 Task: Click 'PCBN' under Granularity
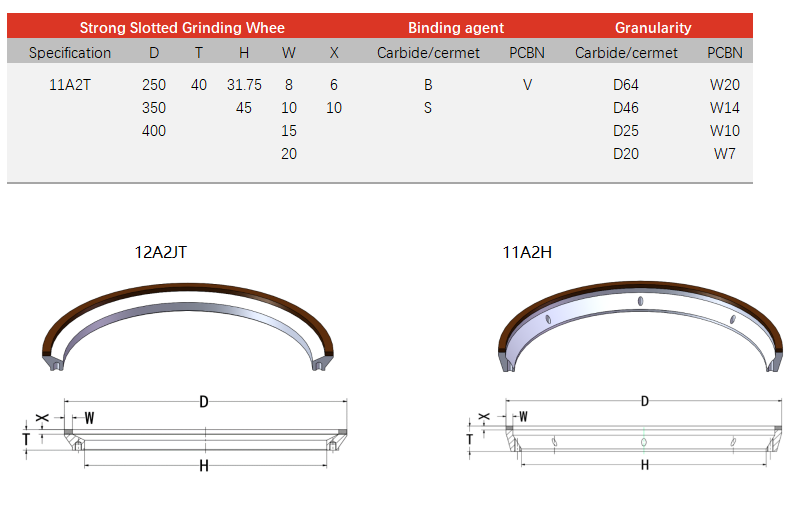pyautogui.click(x=725, y=53)
